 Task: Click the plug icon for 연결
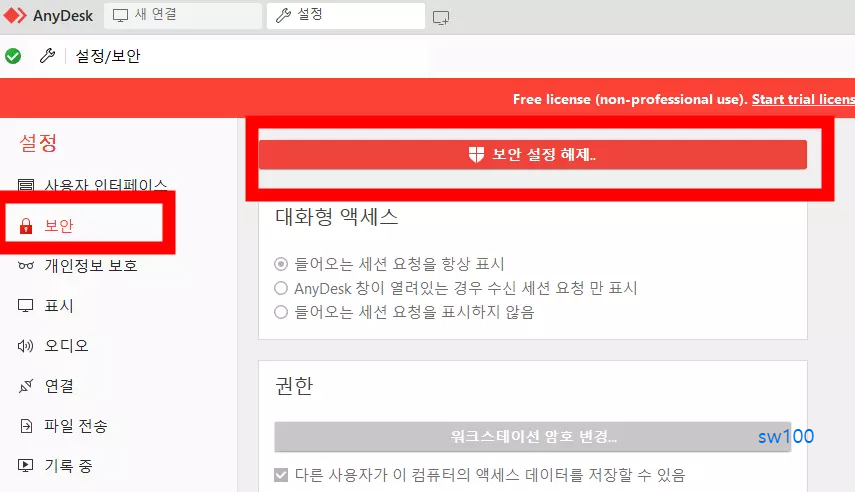tap(26, 386)
